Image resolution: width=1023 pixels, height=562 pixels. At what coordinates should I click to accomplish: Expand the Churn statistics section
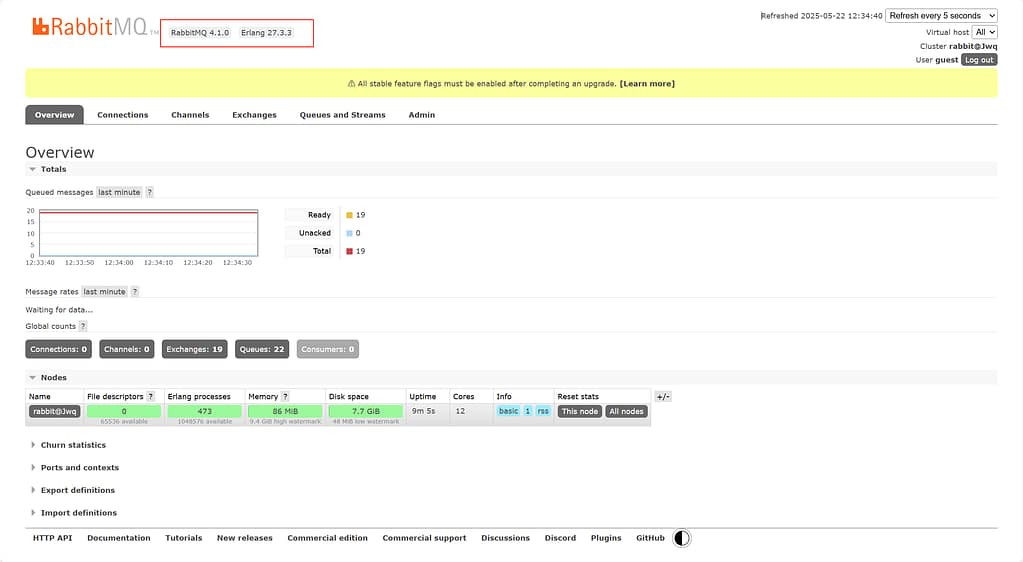[x=72, y=445]
